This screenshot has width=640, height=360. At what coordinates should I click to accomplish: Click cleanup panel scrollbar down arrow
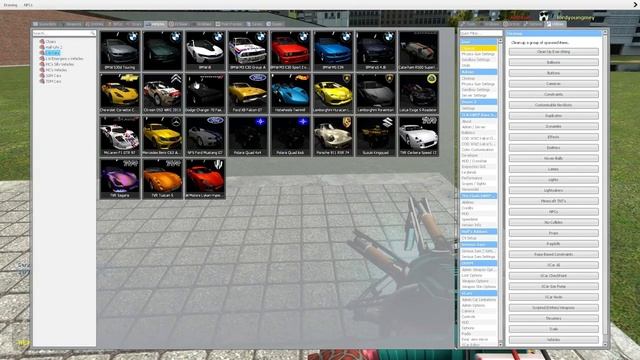(x=605, y=344)
